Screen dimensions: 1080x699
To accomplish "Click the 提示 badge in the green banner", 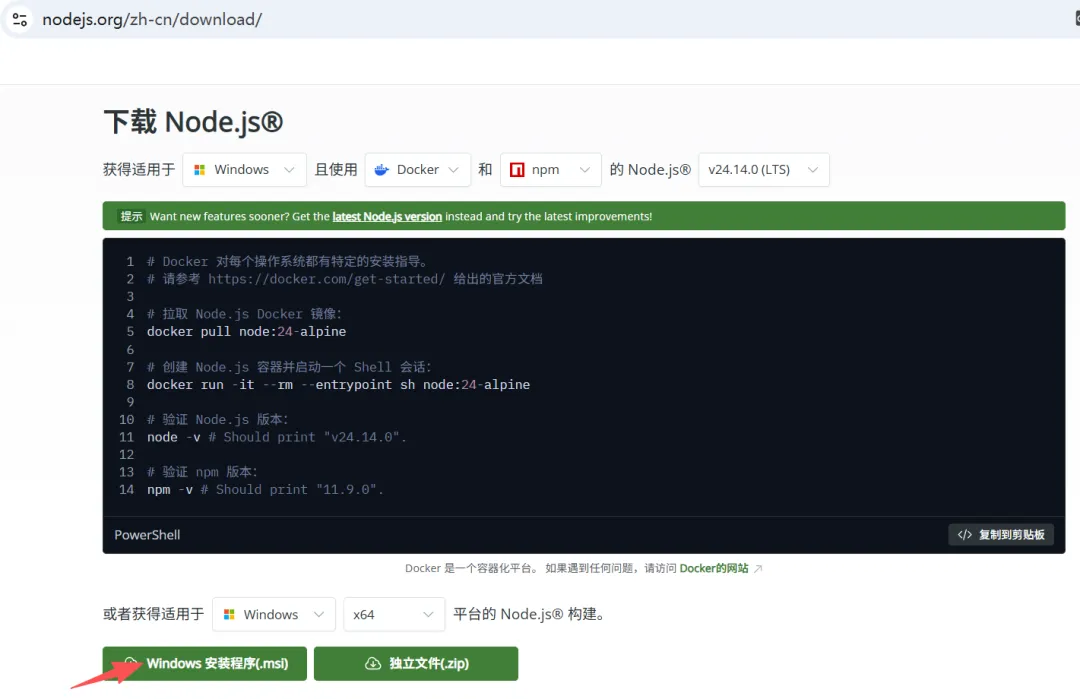I will (131, 216).
